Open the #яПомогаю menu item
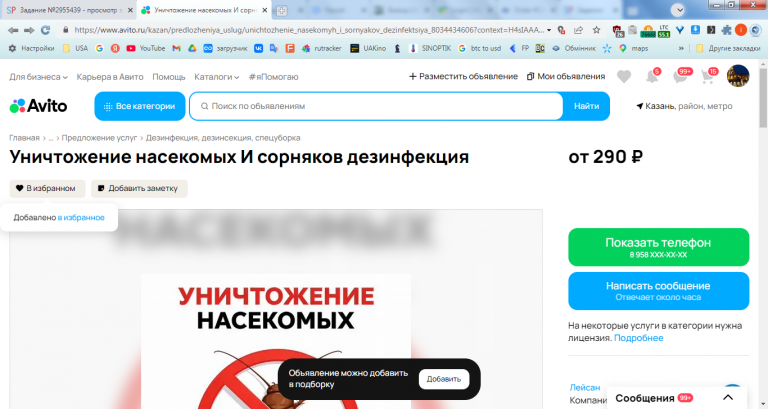The image size is (768, 409). pyautogui.click(x=273, y=77)
